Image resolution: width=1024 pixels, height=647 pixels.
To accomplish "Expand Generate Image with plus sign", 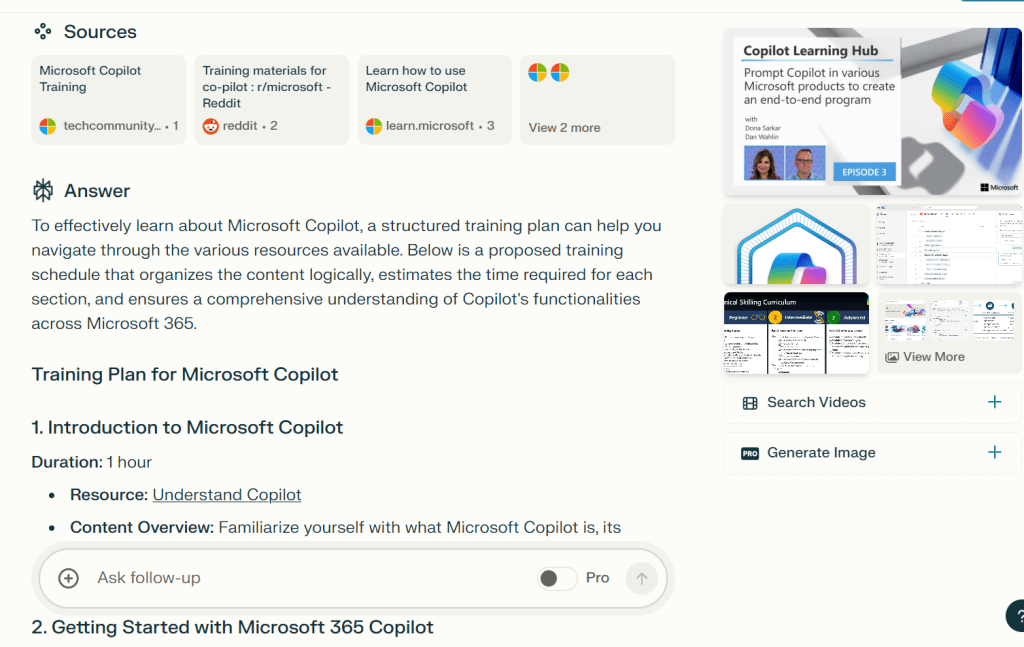I will coord(994,452).
